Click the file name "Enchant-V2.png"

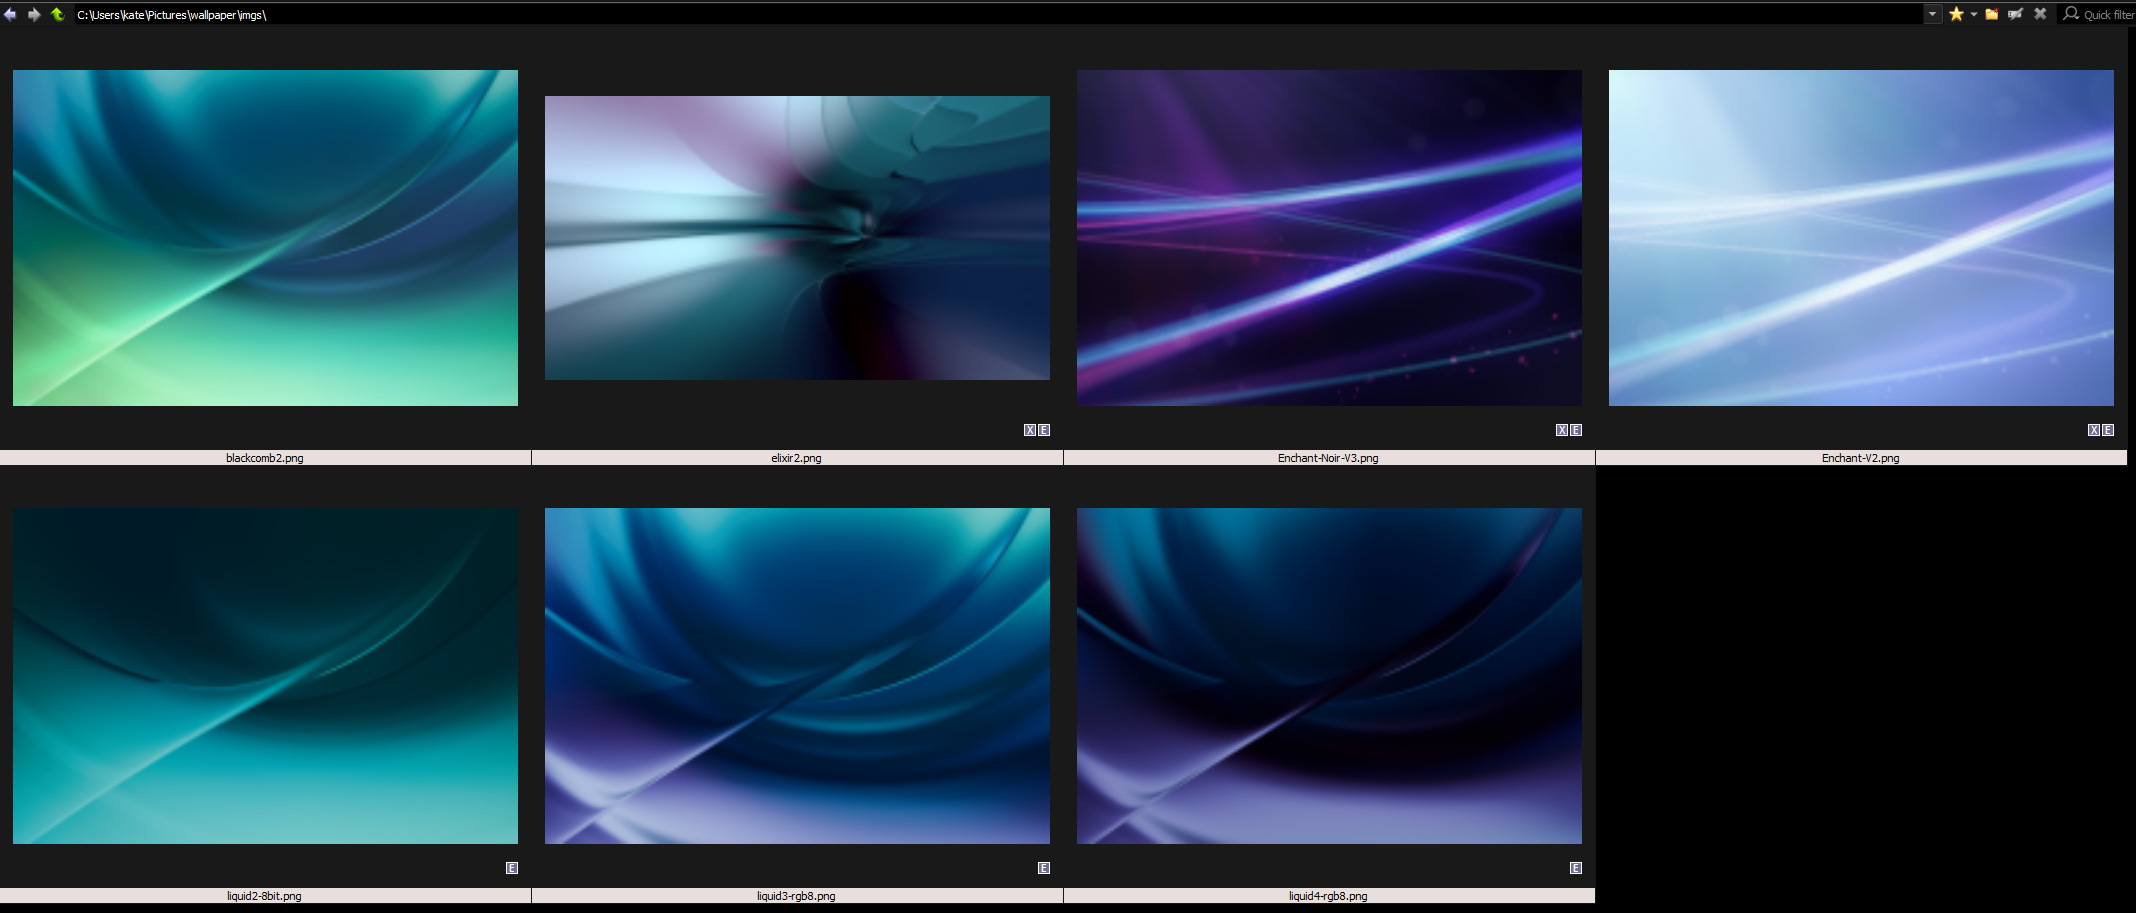(x=1861, y=458)
